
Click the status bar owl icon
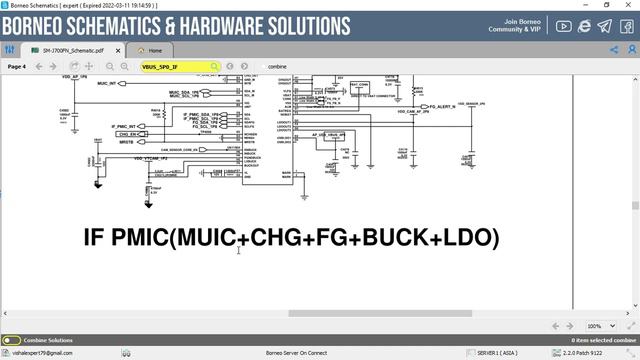(126, 353)
